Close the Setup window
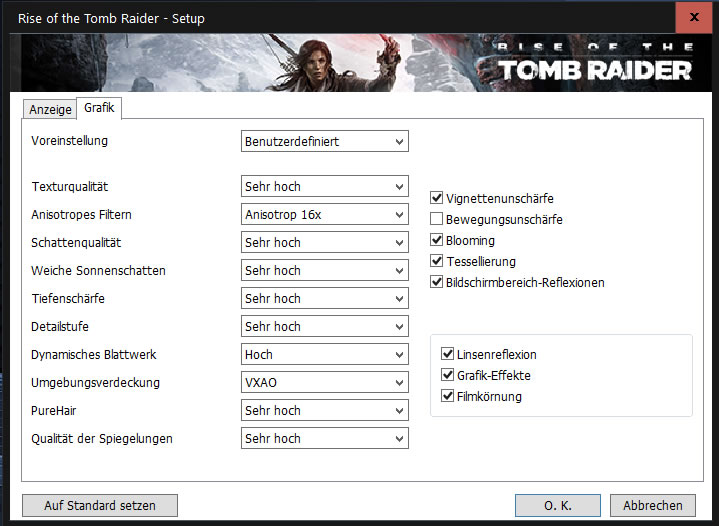 tap(694, 17)
